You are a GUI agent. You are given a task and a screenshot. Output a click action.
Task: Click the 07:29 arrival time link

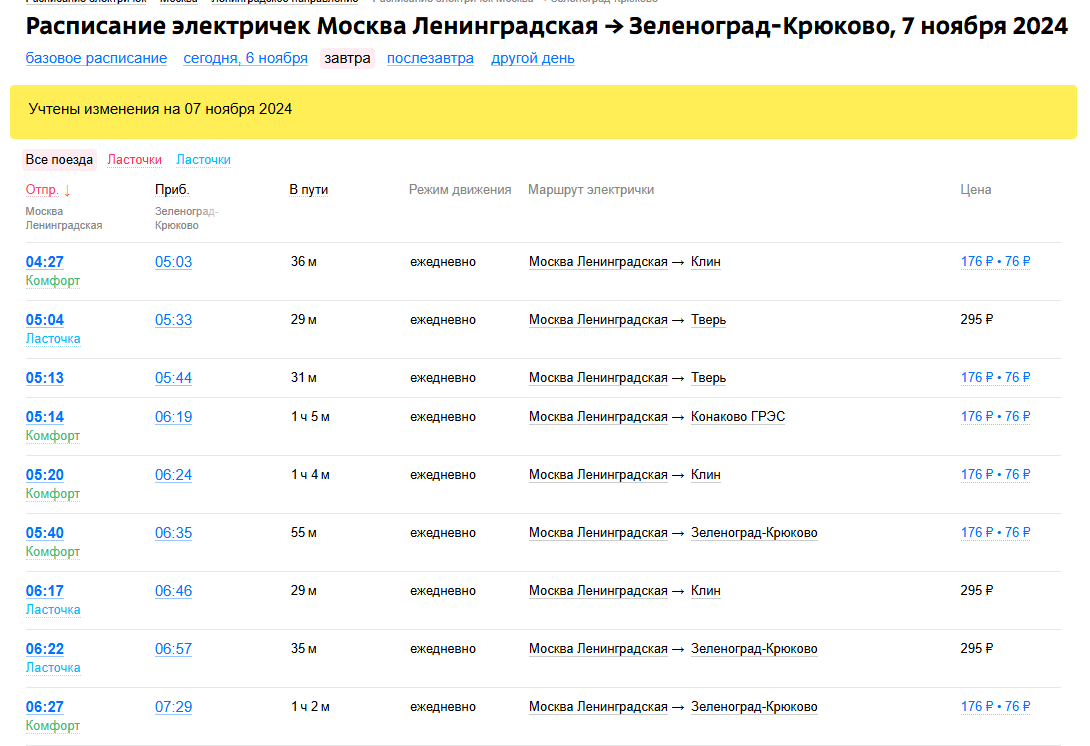click(173, 707)
